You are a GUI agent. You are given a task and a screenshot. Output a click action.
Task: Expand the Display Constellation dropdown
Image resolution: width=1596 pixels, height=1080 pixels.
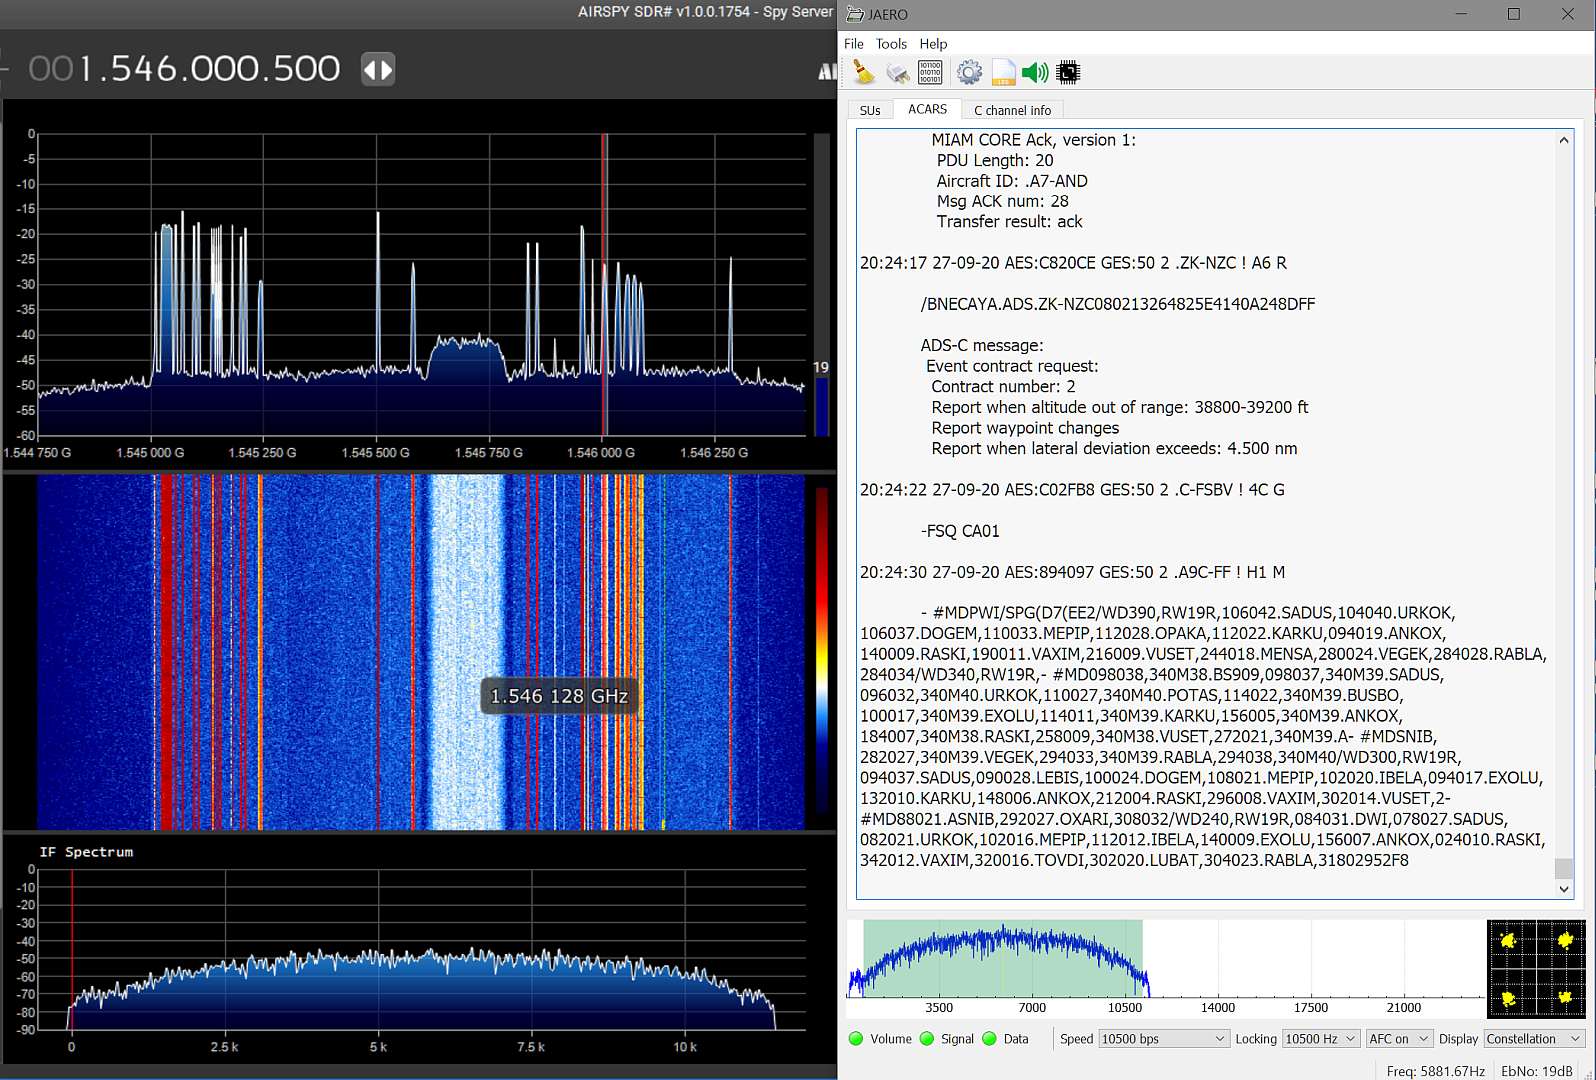[1534, 1039]
